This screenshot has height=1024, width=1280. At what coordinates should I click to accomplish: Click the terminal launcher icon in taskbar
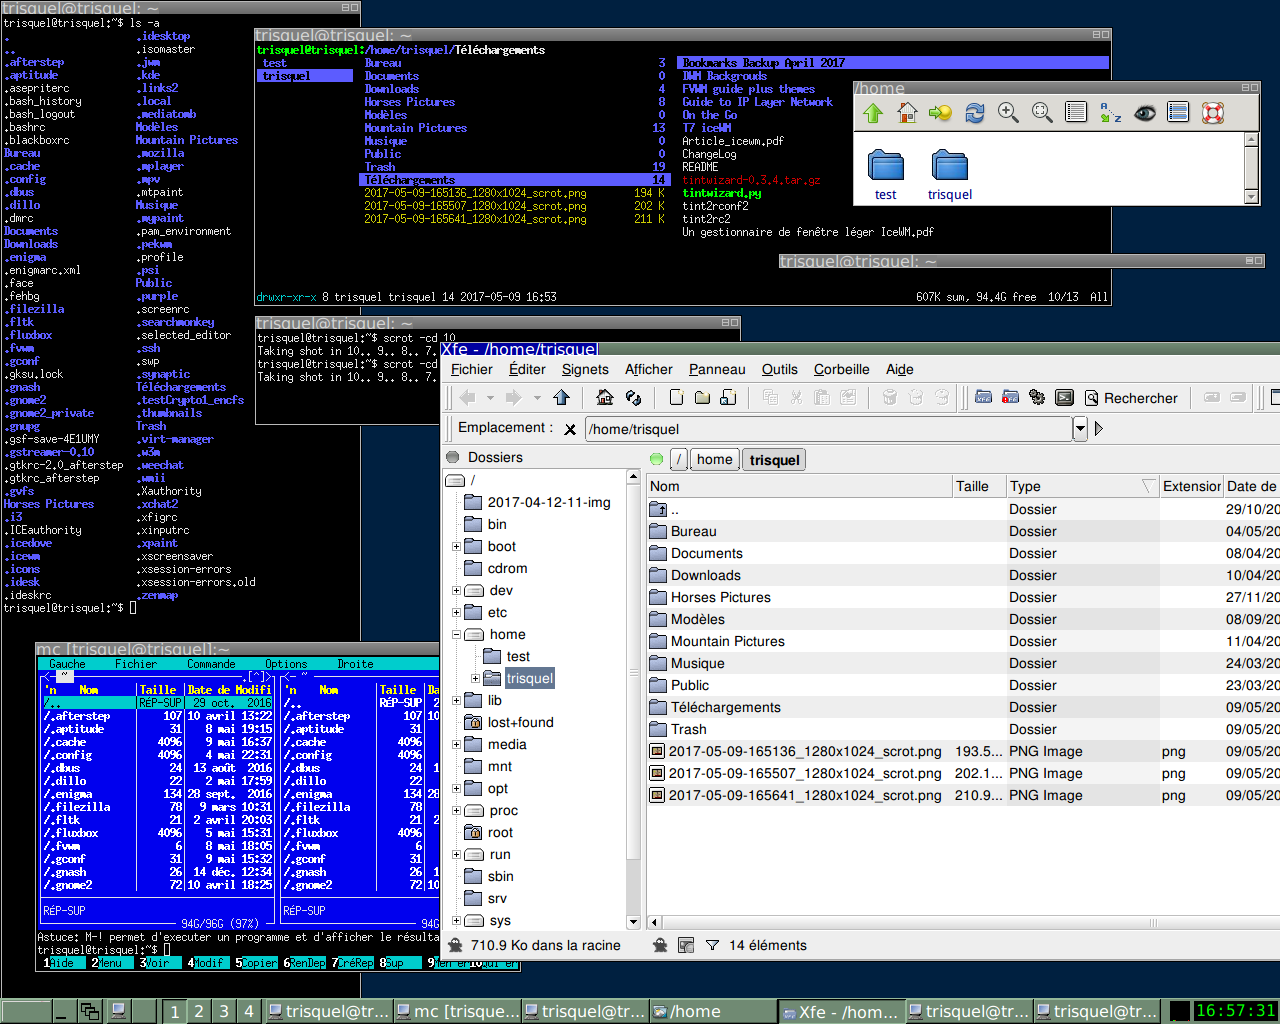click(117, 1011)
